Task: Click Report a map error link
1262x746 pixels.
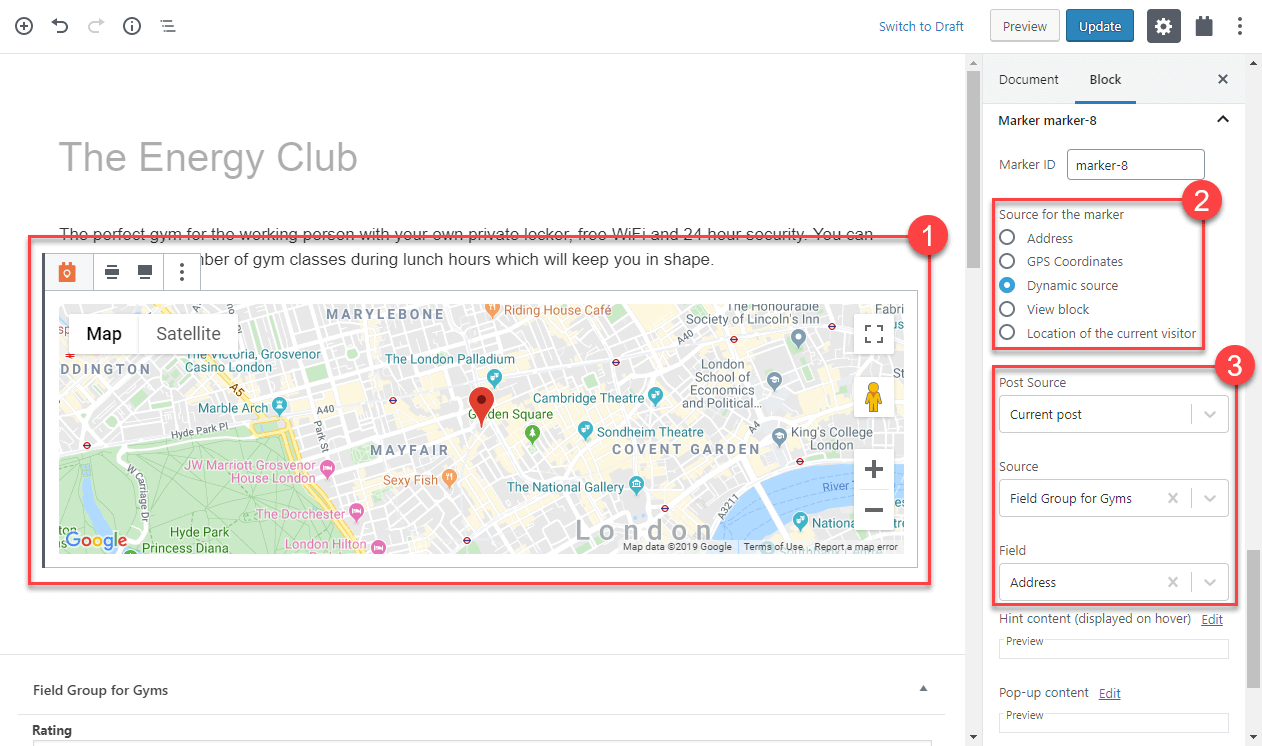Action: point(856,547)
